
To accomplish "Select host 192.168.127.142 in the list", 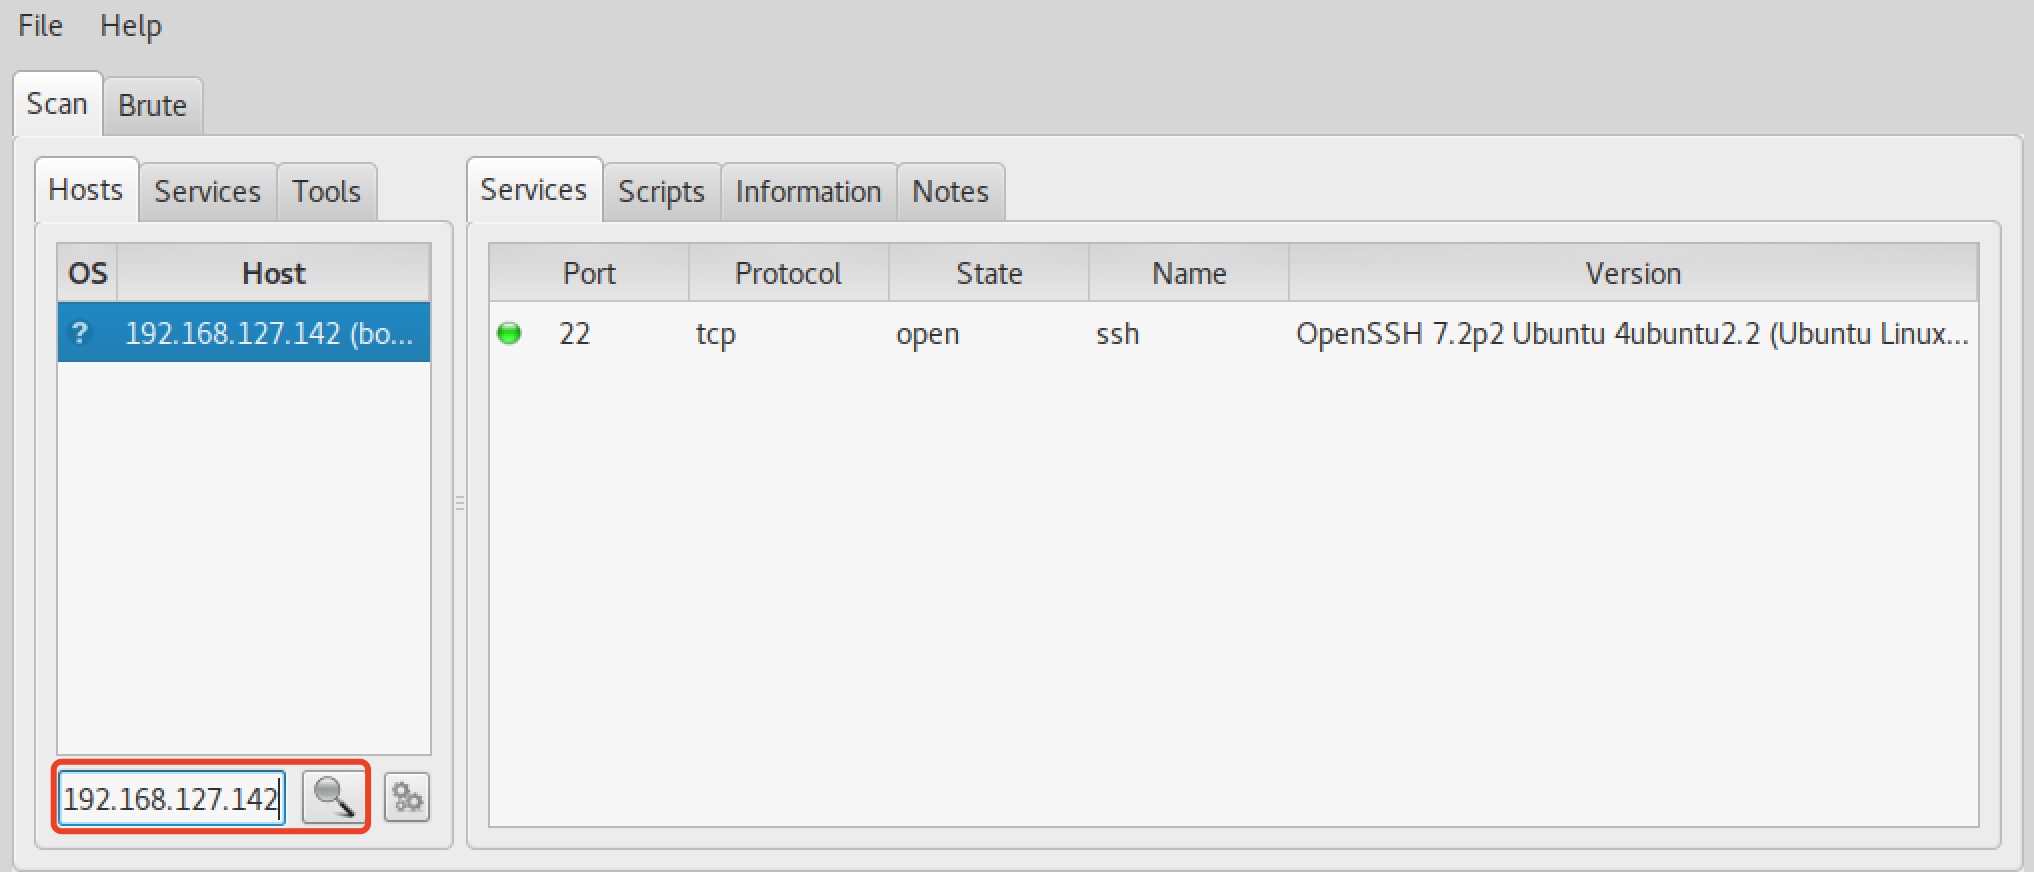I will click(268, 333).
